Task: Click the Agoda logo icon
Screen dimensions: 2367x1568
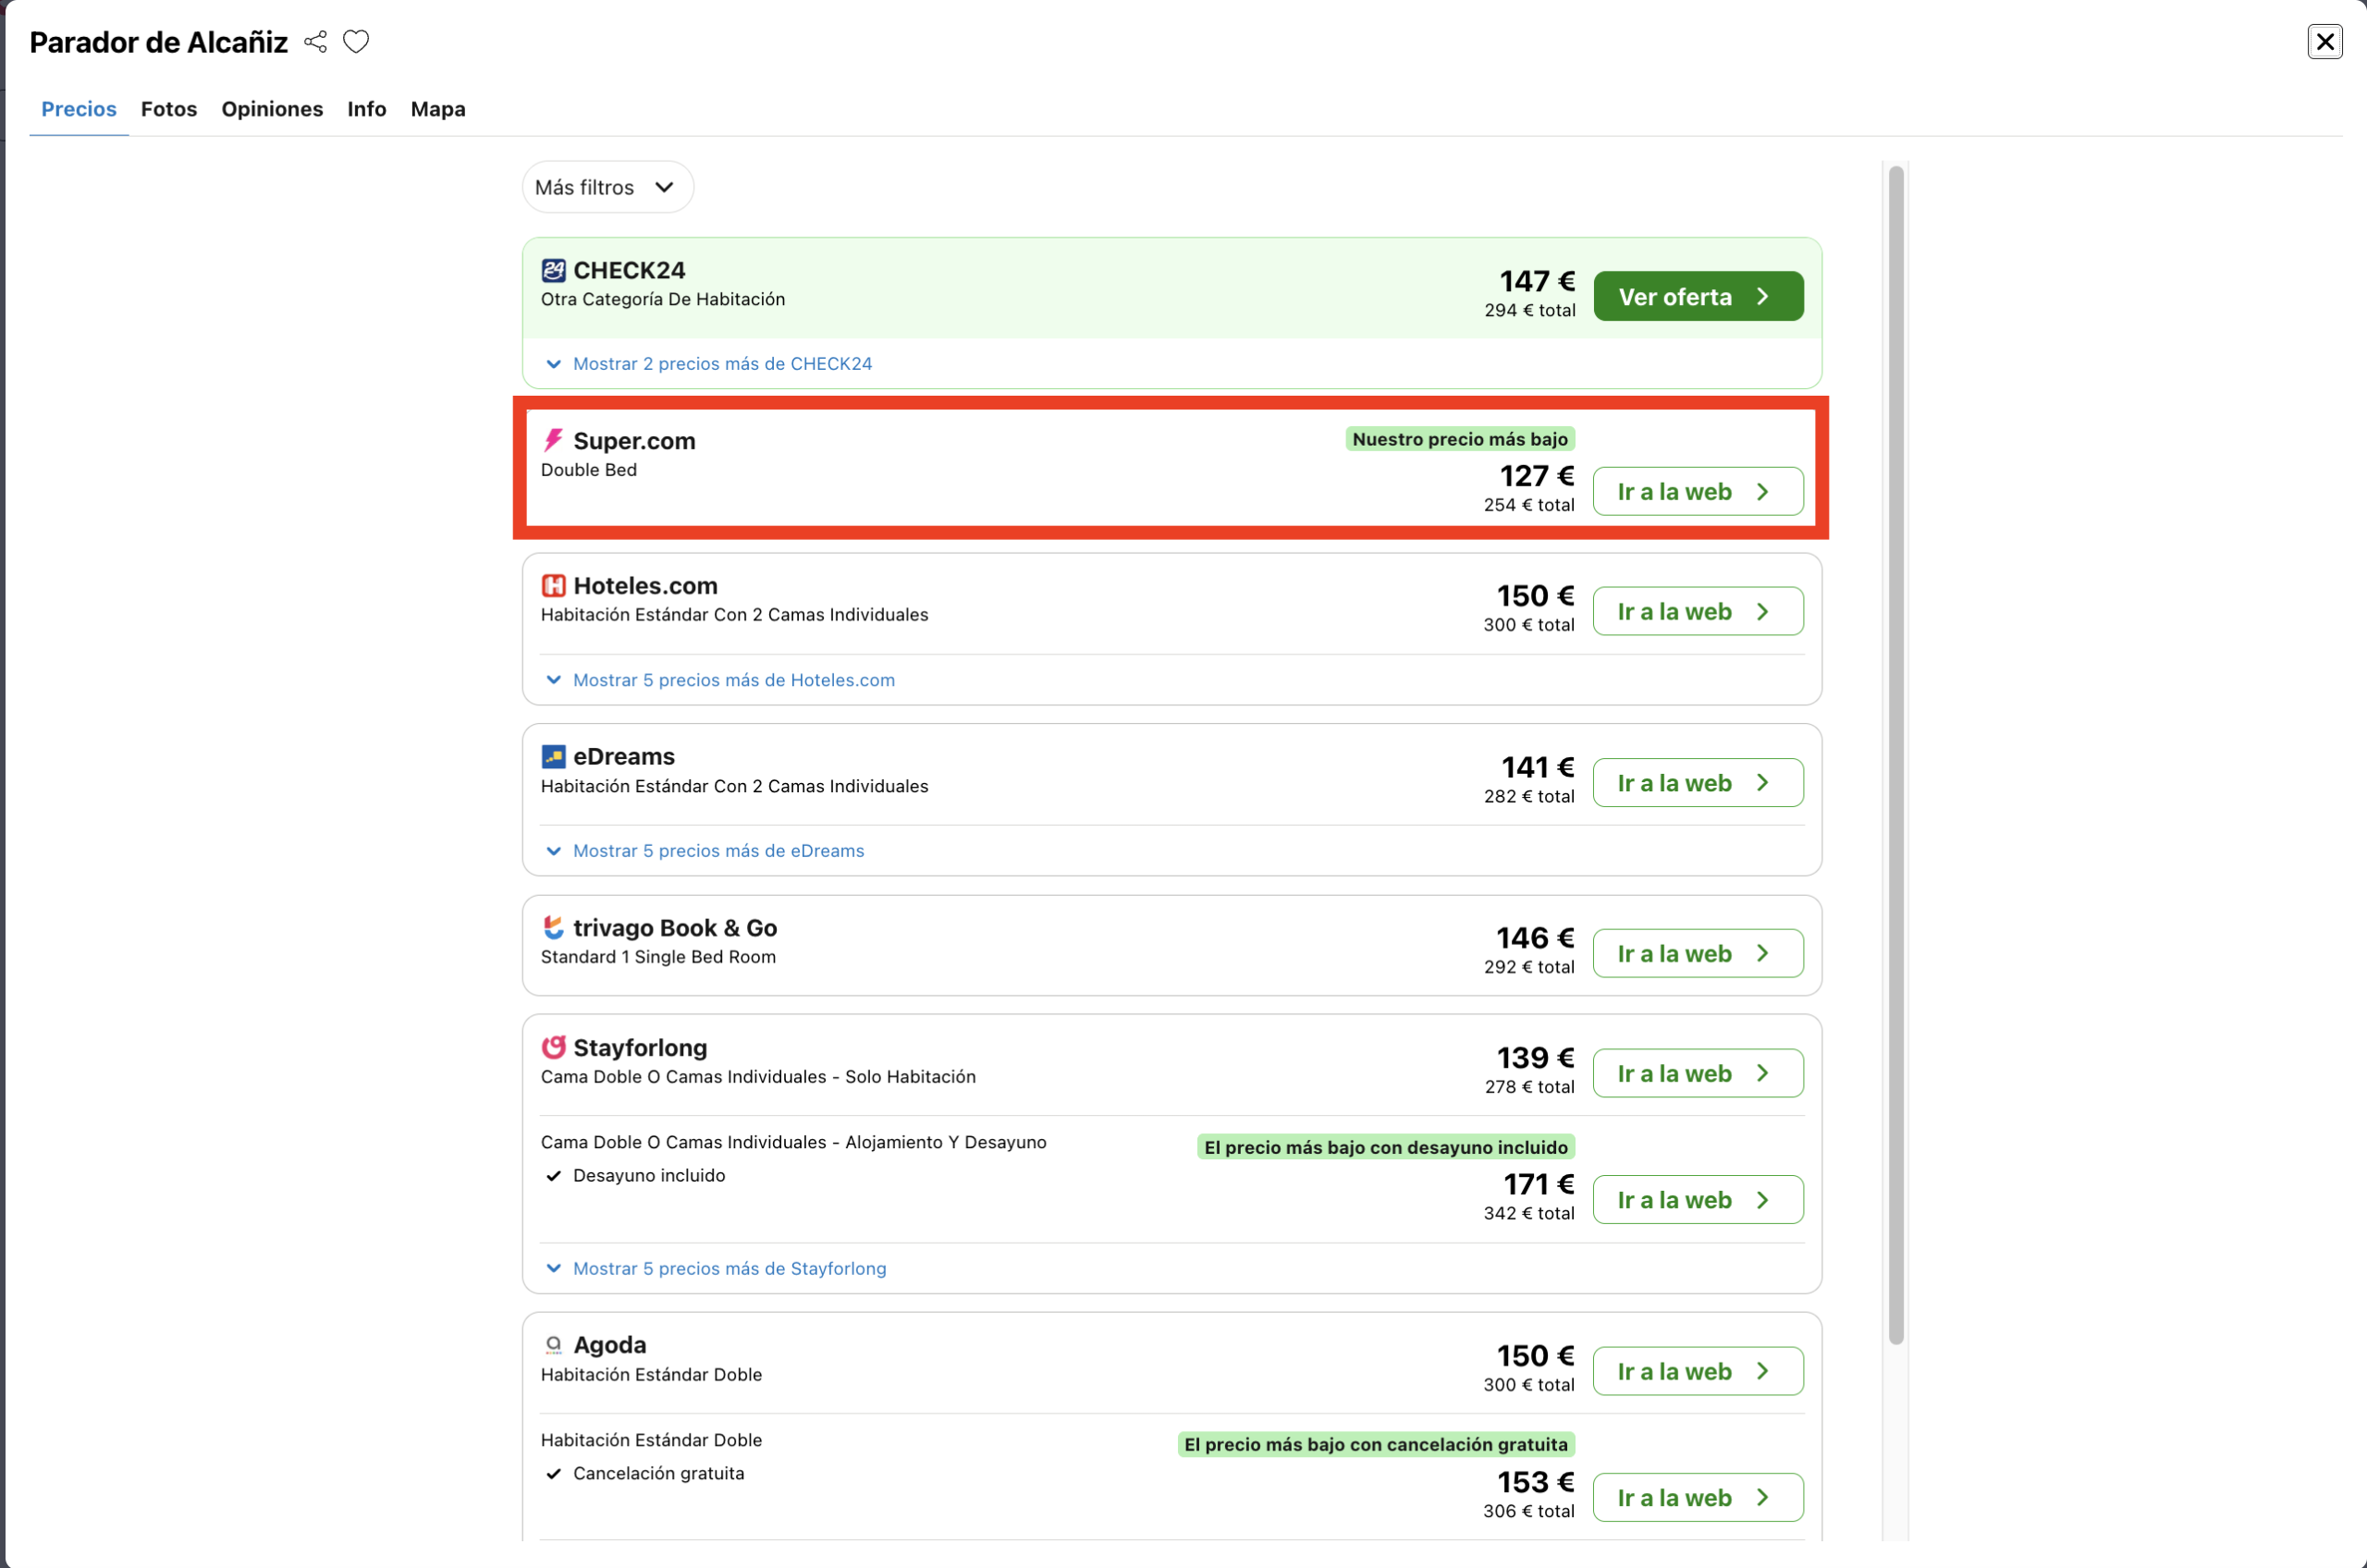Action: 553,1345
